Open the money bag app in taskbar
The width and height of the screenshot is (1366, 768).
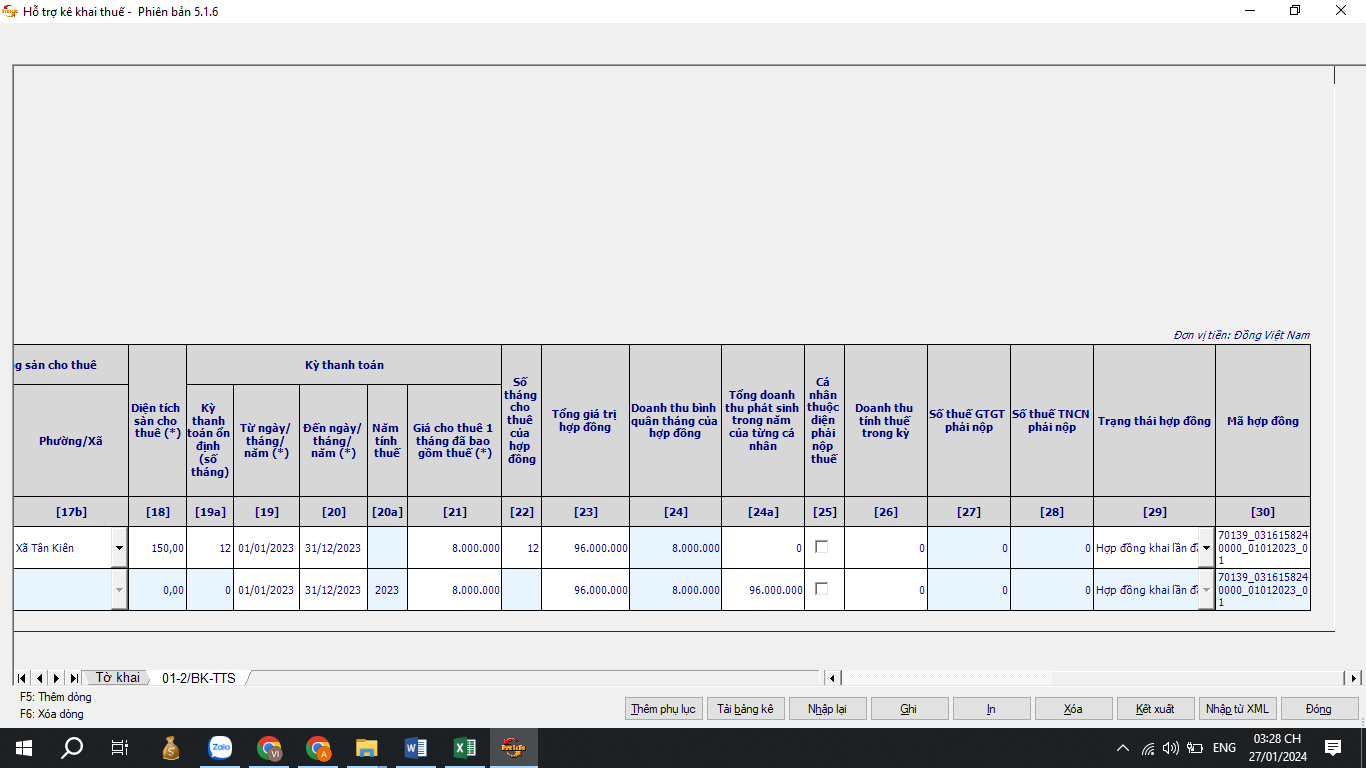click(171, 748)
